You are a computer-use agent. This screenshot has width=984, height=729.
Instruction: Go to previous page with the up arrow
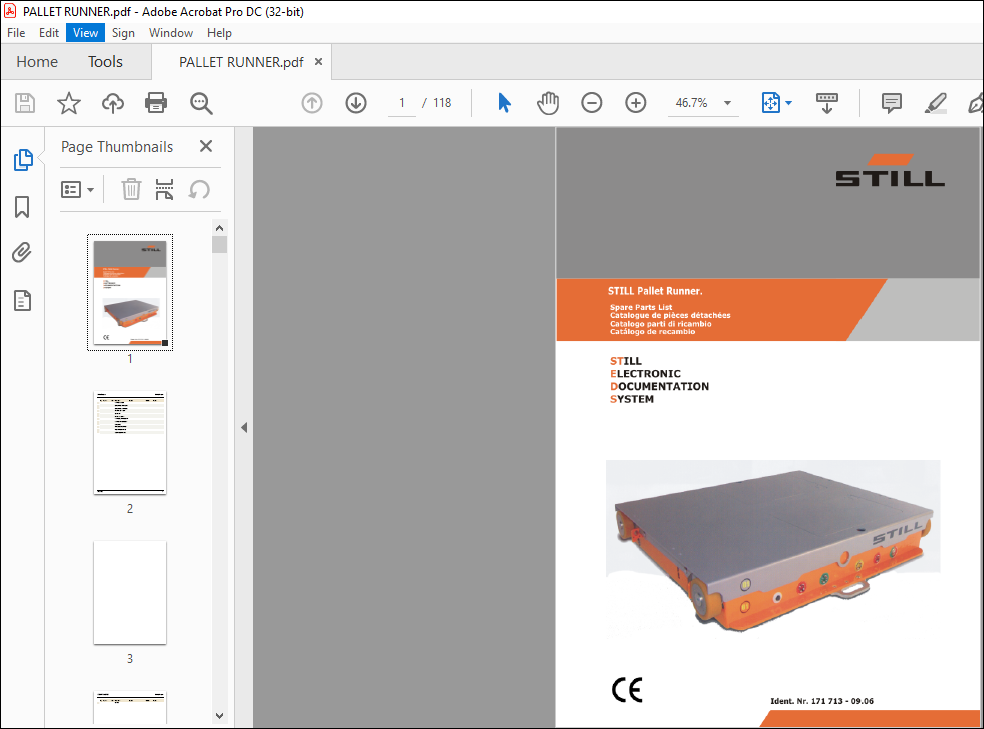click(x=312, y=103)
